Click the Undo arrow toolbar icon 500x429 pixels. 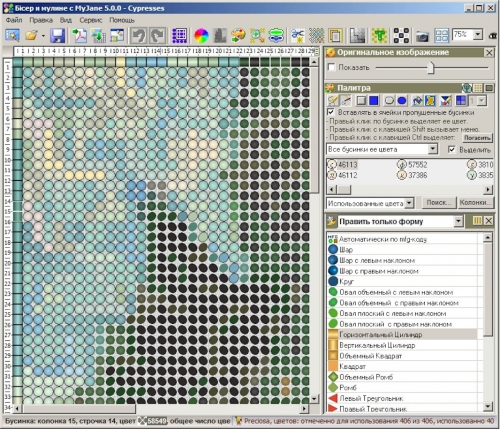138,35
